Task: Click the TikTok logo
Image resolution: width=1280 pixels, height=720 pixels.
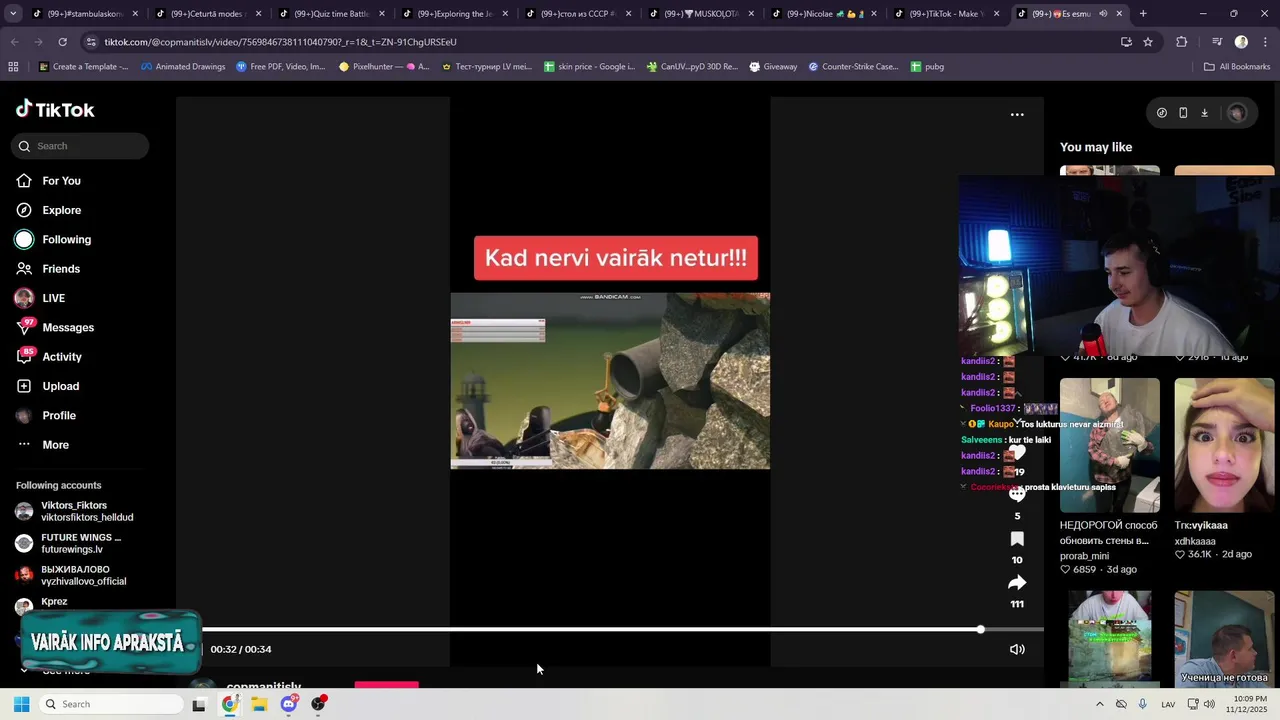Action: coord(55,109)
